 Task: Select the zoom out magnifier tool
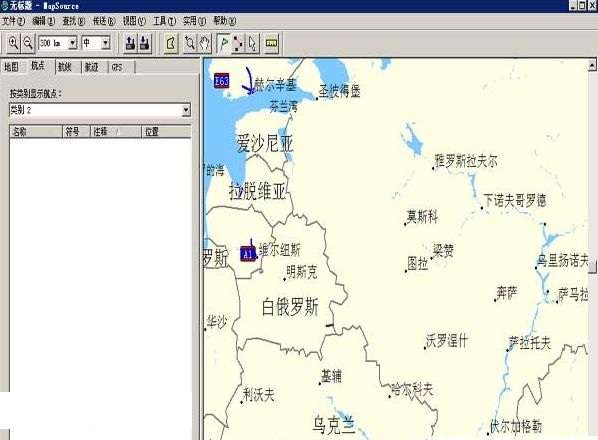click(x=28, y=43)
